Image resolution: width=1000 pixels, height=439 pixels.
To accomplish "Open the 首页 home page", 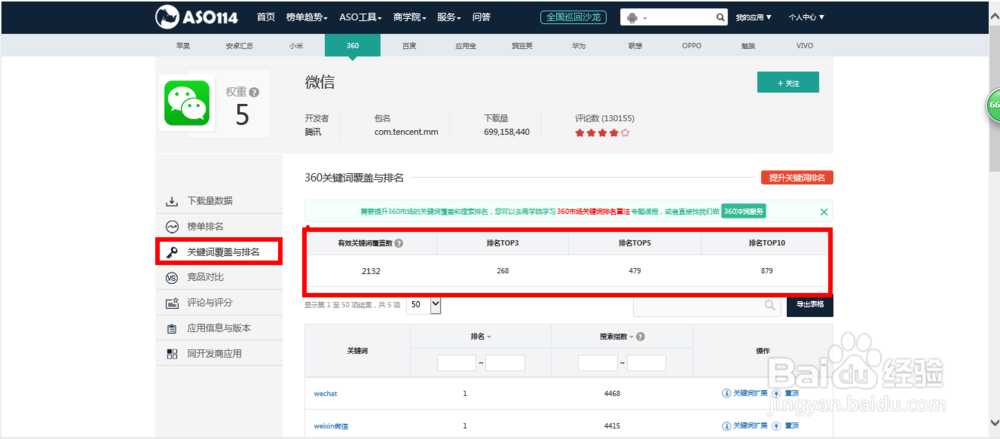I will pyautogui.click(x=266, y=17).
